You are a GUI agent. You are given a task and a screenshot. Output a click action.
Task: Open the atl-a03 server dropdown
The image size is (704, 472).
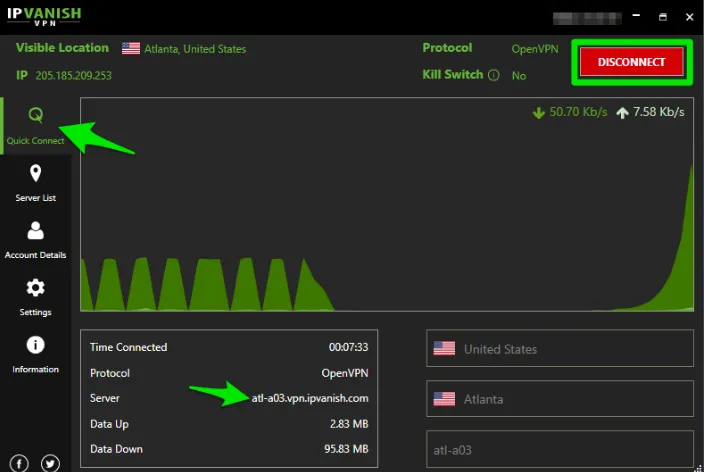point(559,449)
